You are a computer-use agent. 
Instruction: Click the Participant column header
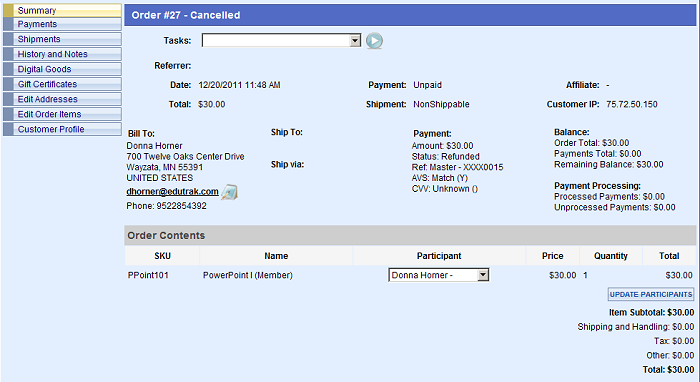pyautogui.click(x=439, y=256)
